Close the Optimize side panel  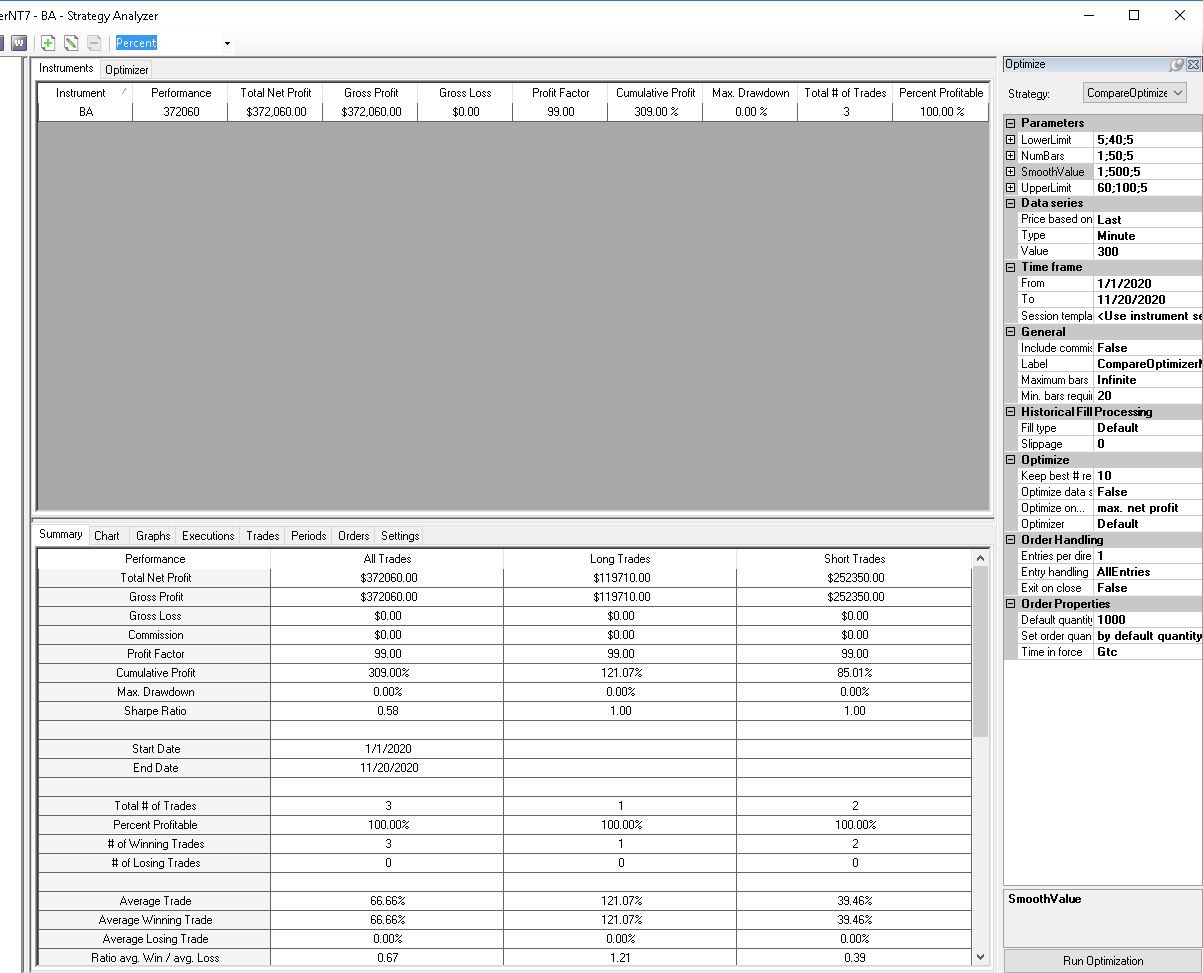[x=1193, y=64]
